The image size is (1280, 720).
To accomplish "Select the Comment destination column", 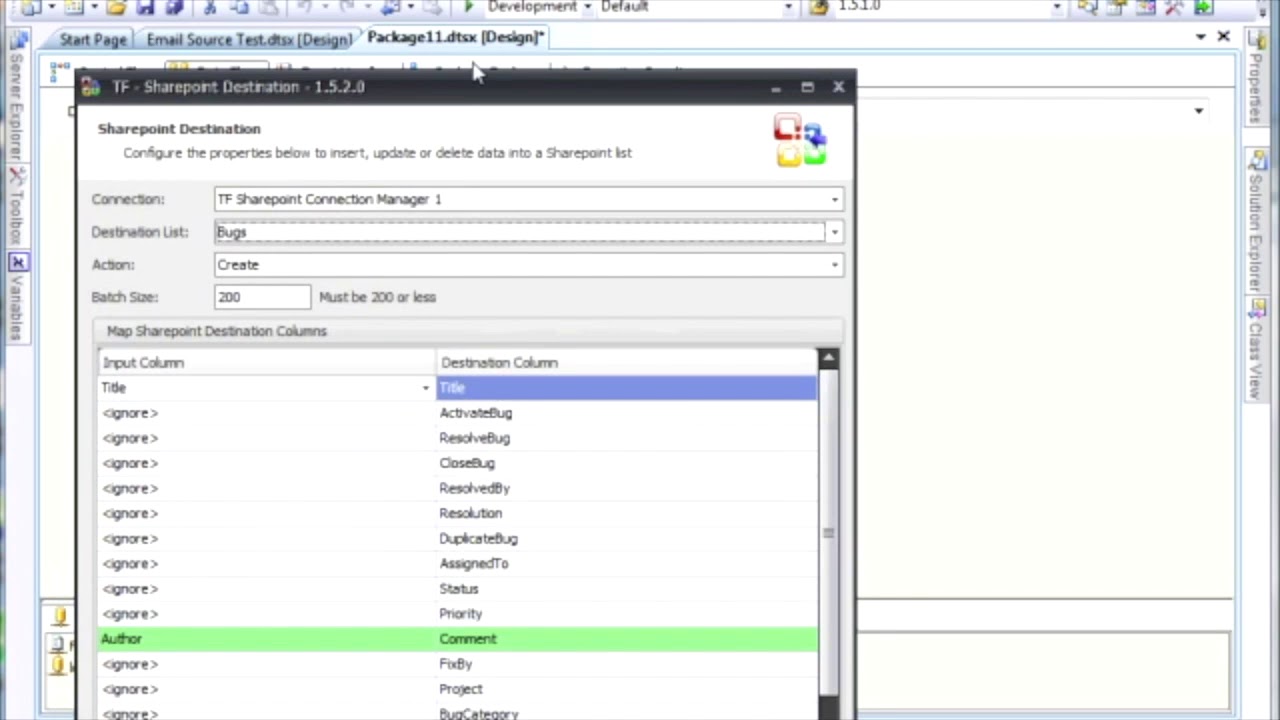I will click(x=627, y=639).
